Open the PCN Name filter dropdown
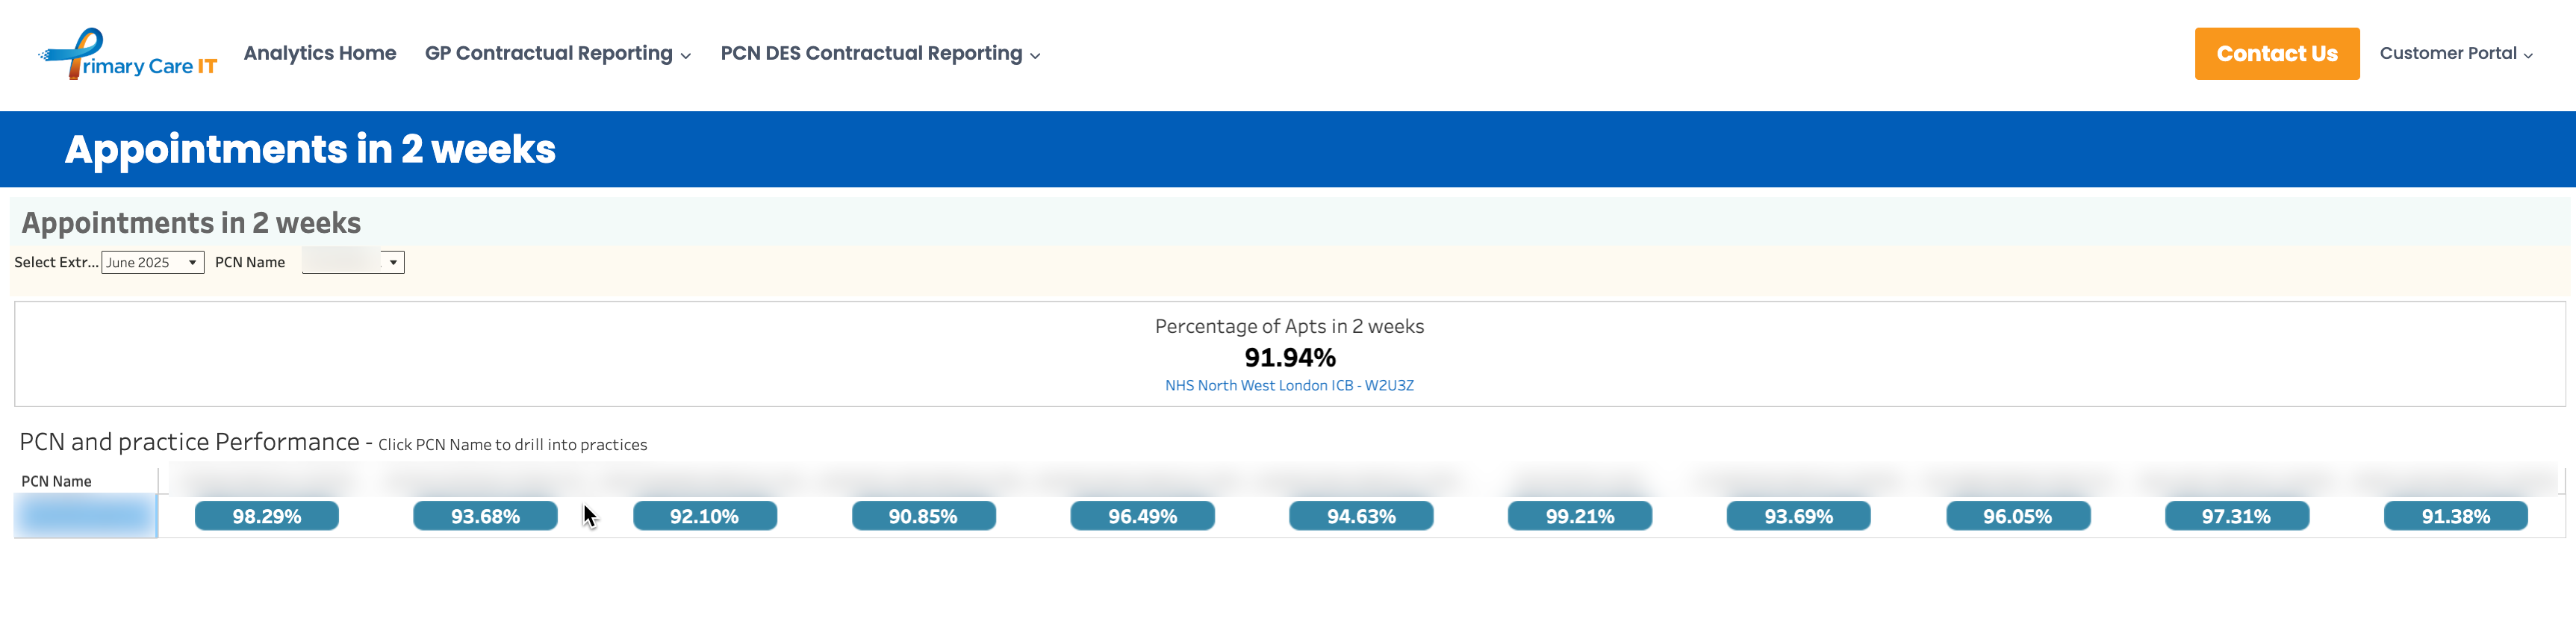The image size is (2576, 630). coord(353,262)
